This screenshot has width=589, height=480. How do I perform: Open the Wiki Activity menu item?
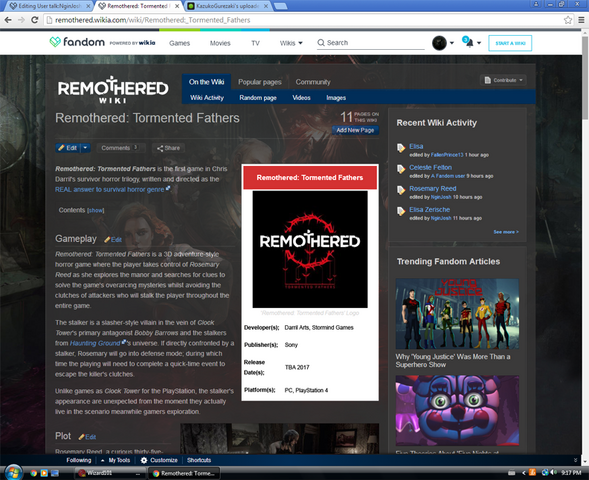(x=207, y=98)
